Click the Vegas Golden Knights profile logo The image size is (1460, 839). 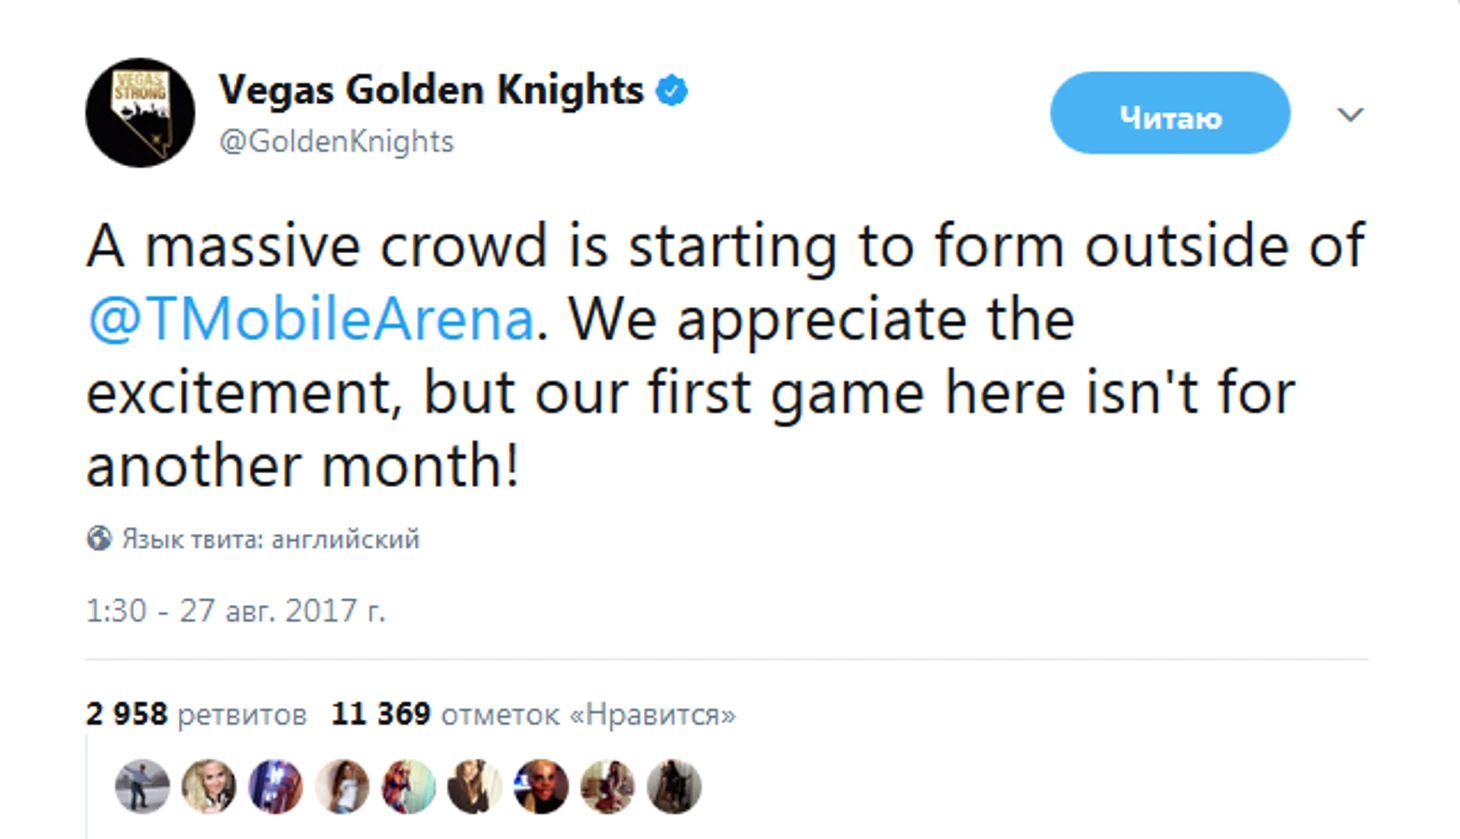pyautogui.click(x=140, y=112)
